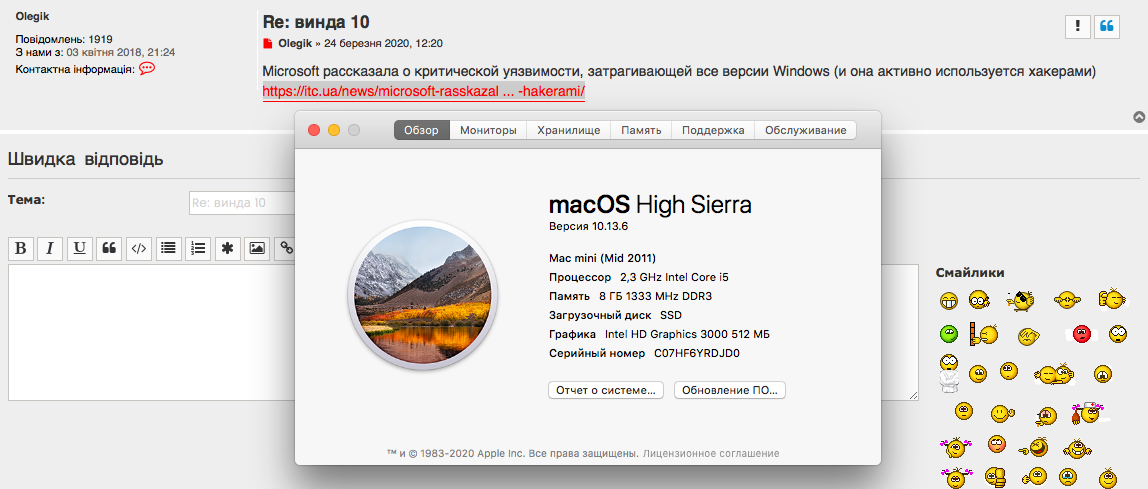Insert a URL with the chain-link toolbar button

pos(286,249)
